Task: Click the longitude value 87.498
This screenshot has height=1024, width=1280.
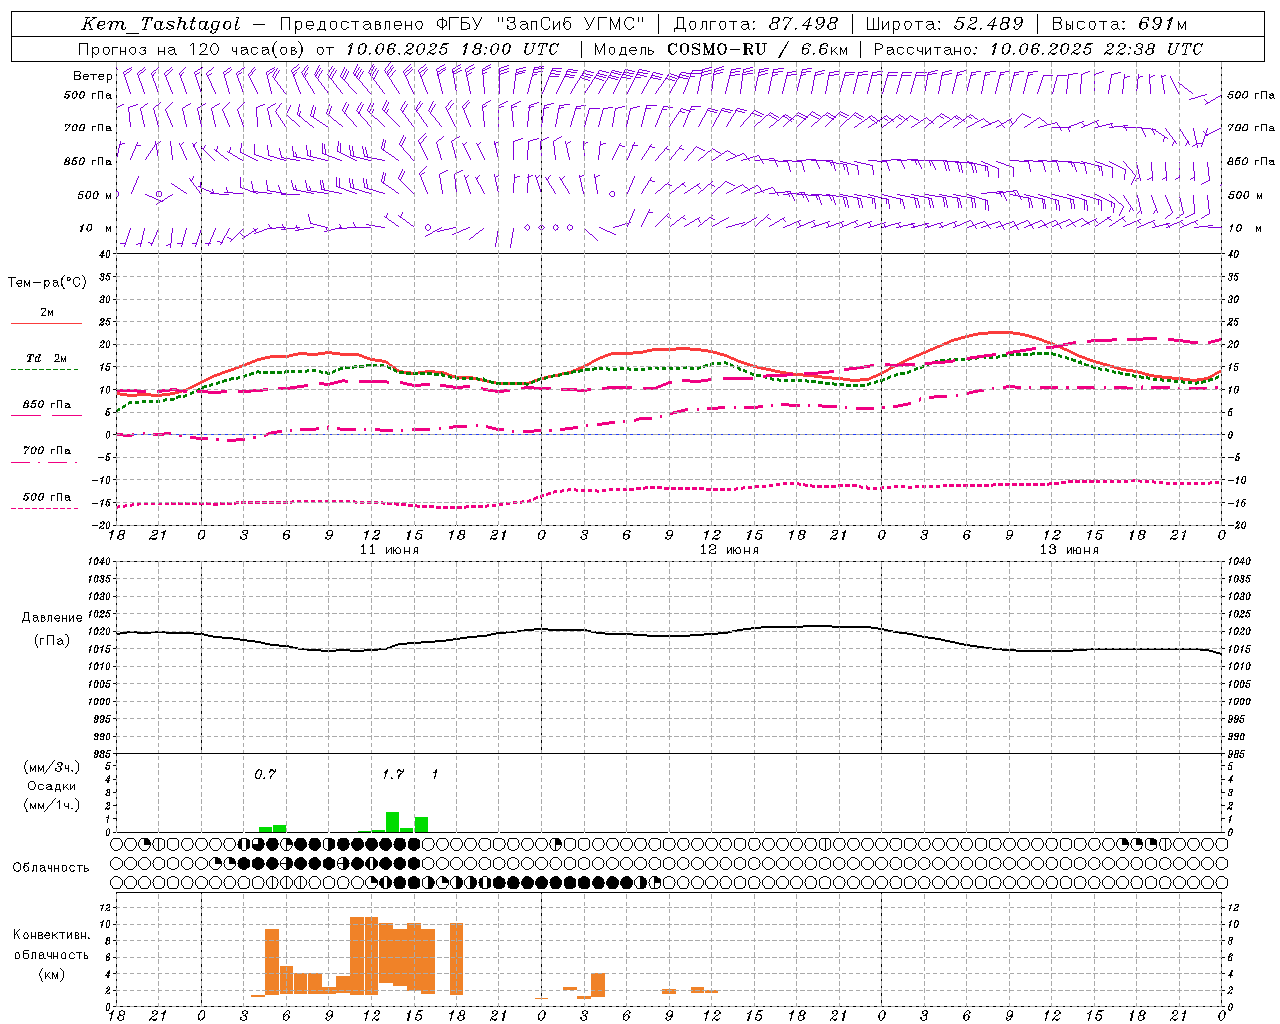Action: pyautogui.click(x=803, y=24)
